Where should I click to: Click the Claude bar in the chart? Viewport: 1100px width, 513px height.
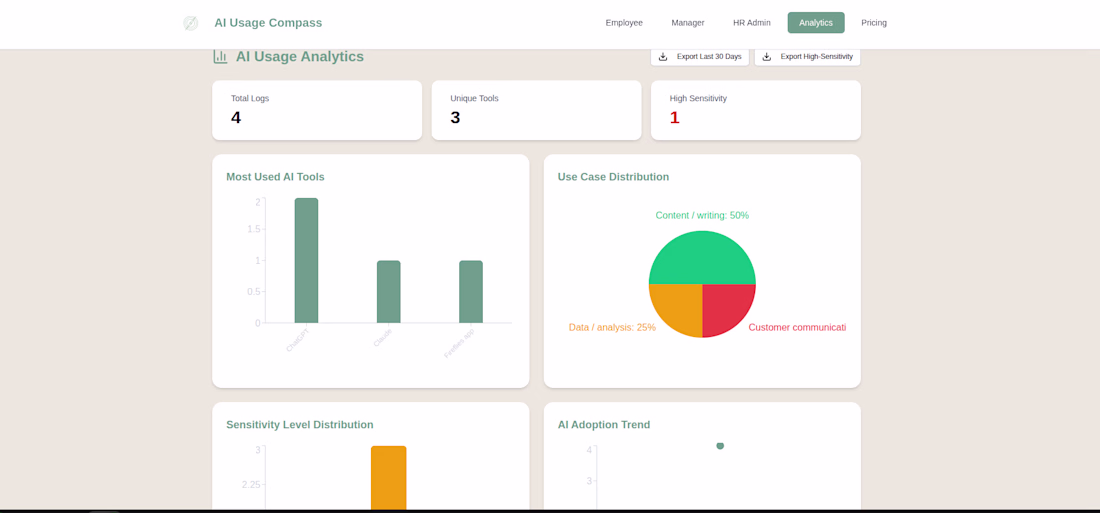[x=389, y=292]
